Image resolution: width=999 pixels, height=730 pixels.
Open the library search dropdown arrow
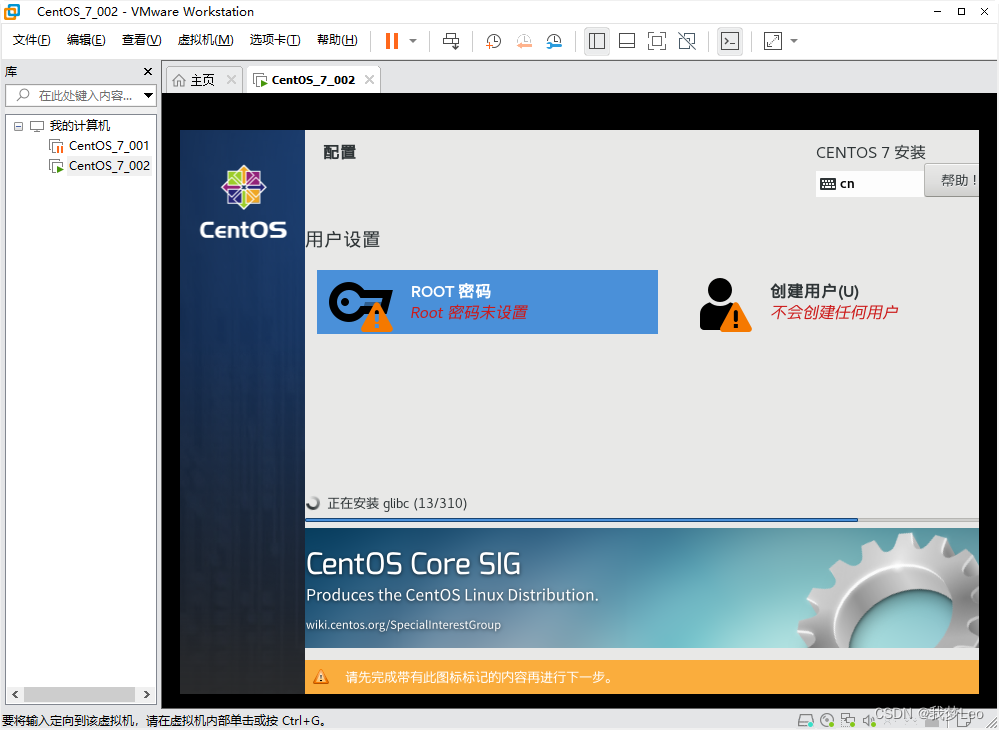(149, 96)
